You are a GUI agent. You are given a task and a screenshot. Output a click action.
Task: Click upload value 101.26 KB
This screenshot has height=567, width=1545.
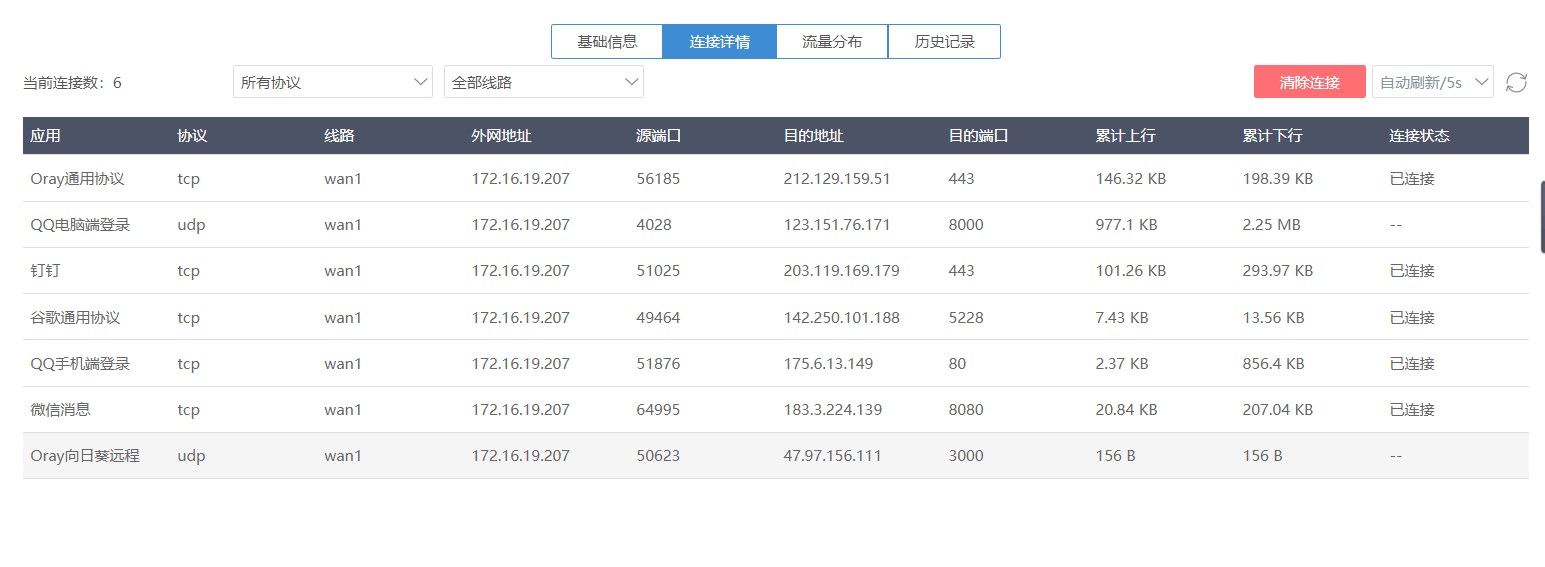click(x=1131, y=271)
